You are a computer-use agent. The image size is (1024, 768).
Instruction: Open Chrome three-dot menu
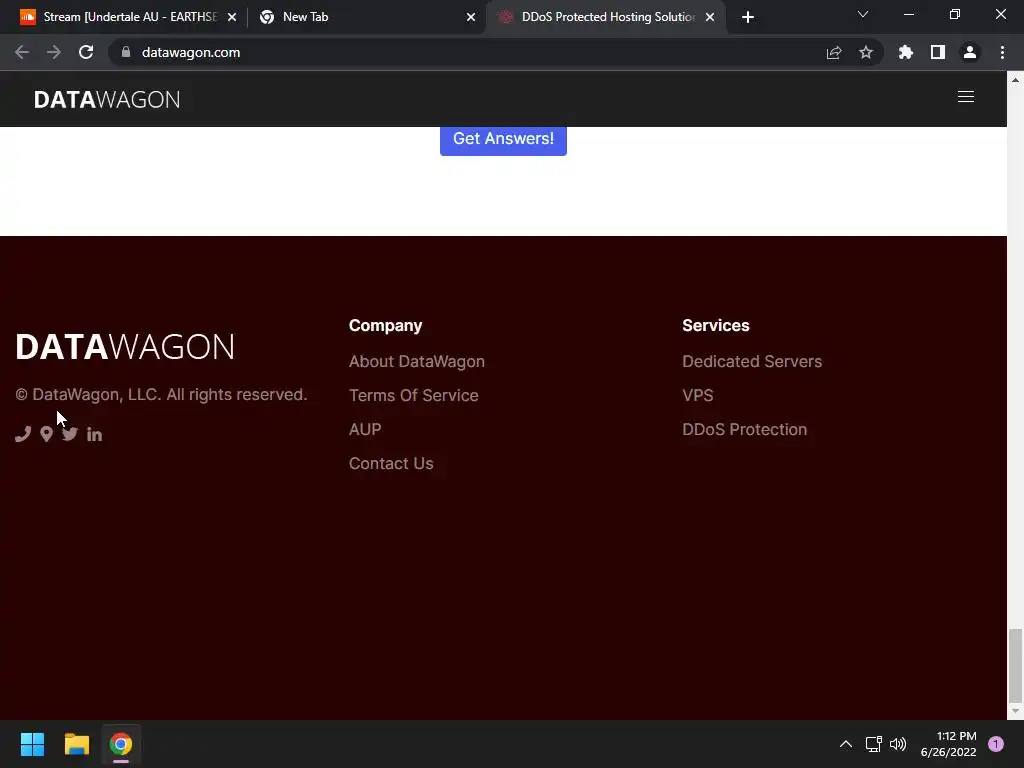point(1002,52)
